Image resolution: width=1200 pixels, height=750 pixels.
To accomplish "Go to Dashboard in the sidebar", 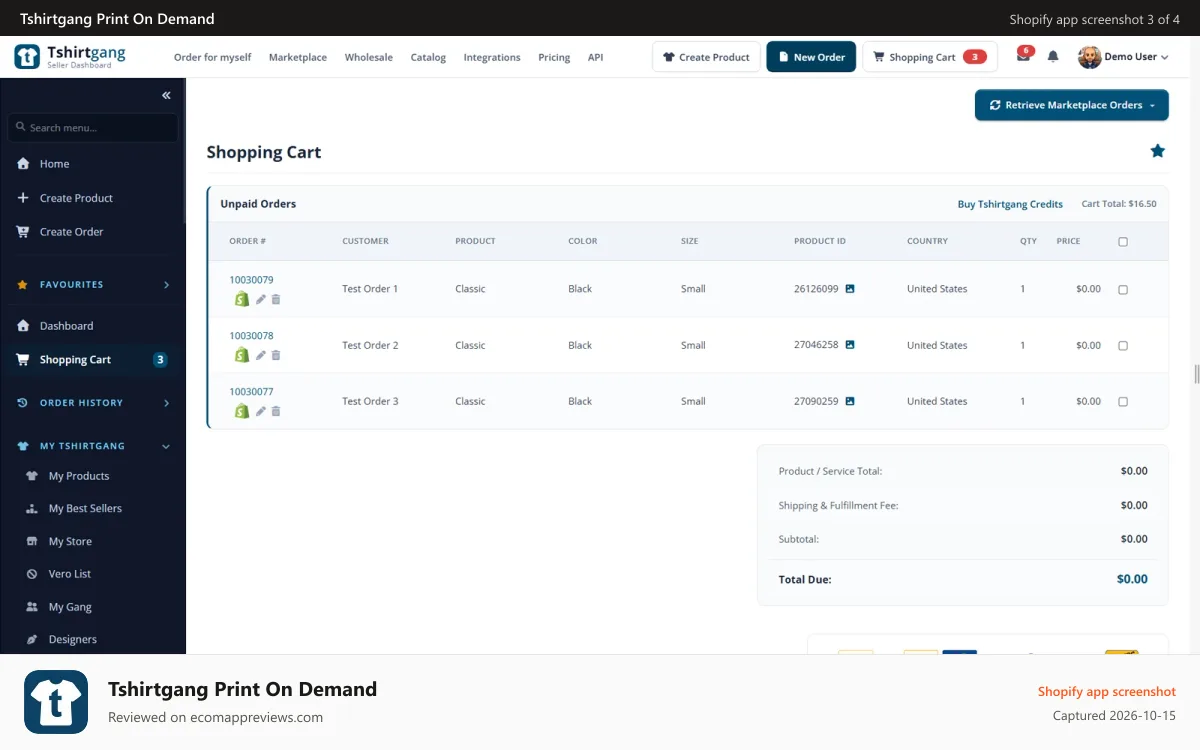I will point(66,326).
